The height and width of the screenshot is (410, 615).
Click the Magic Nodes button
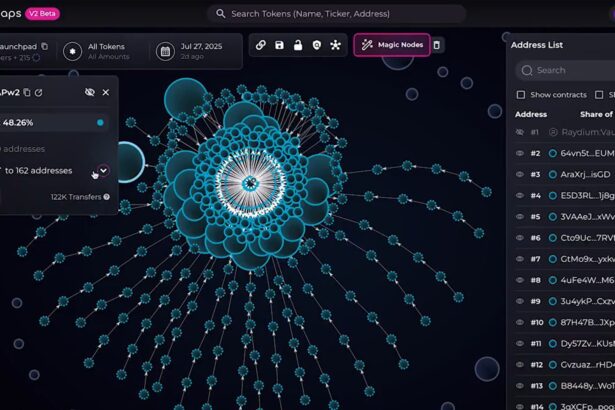coord(392,45)
